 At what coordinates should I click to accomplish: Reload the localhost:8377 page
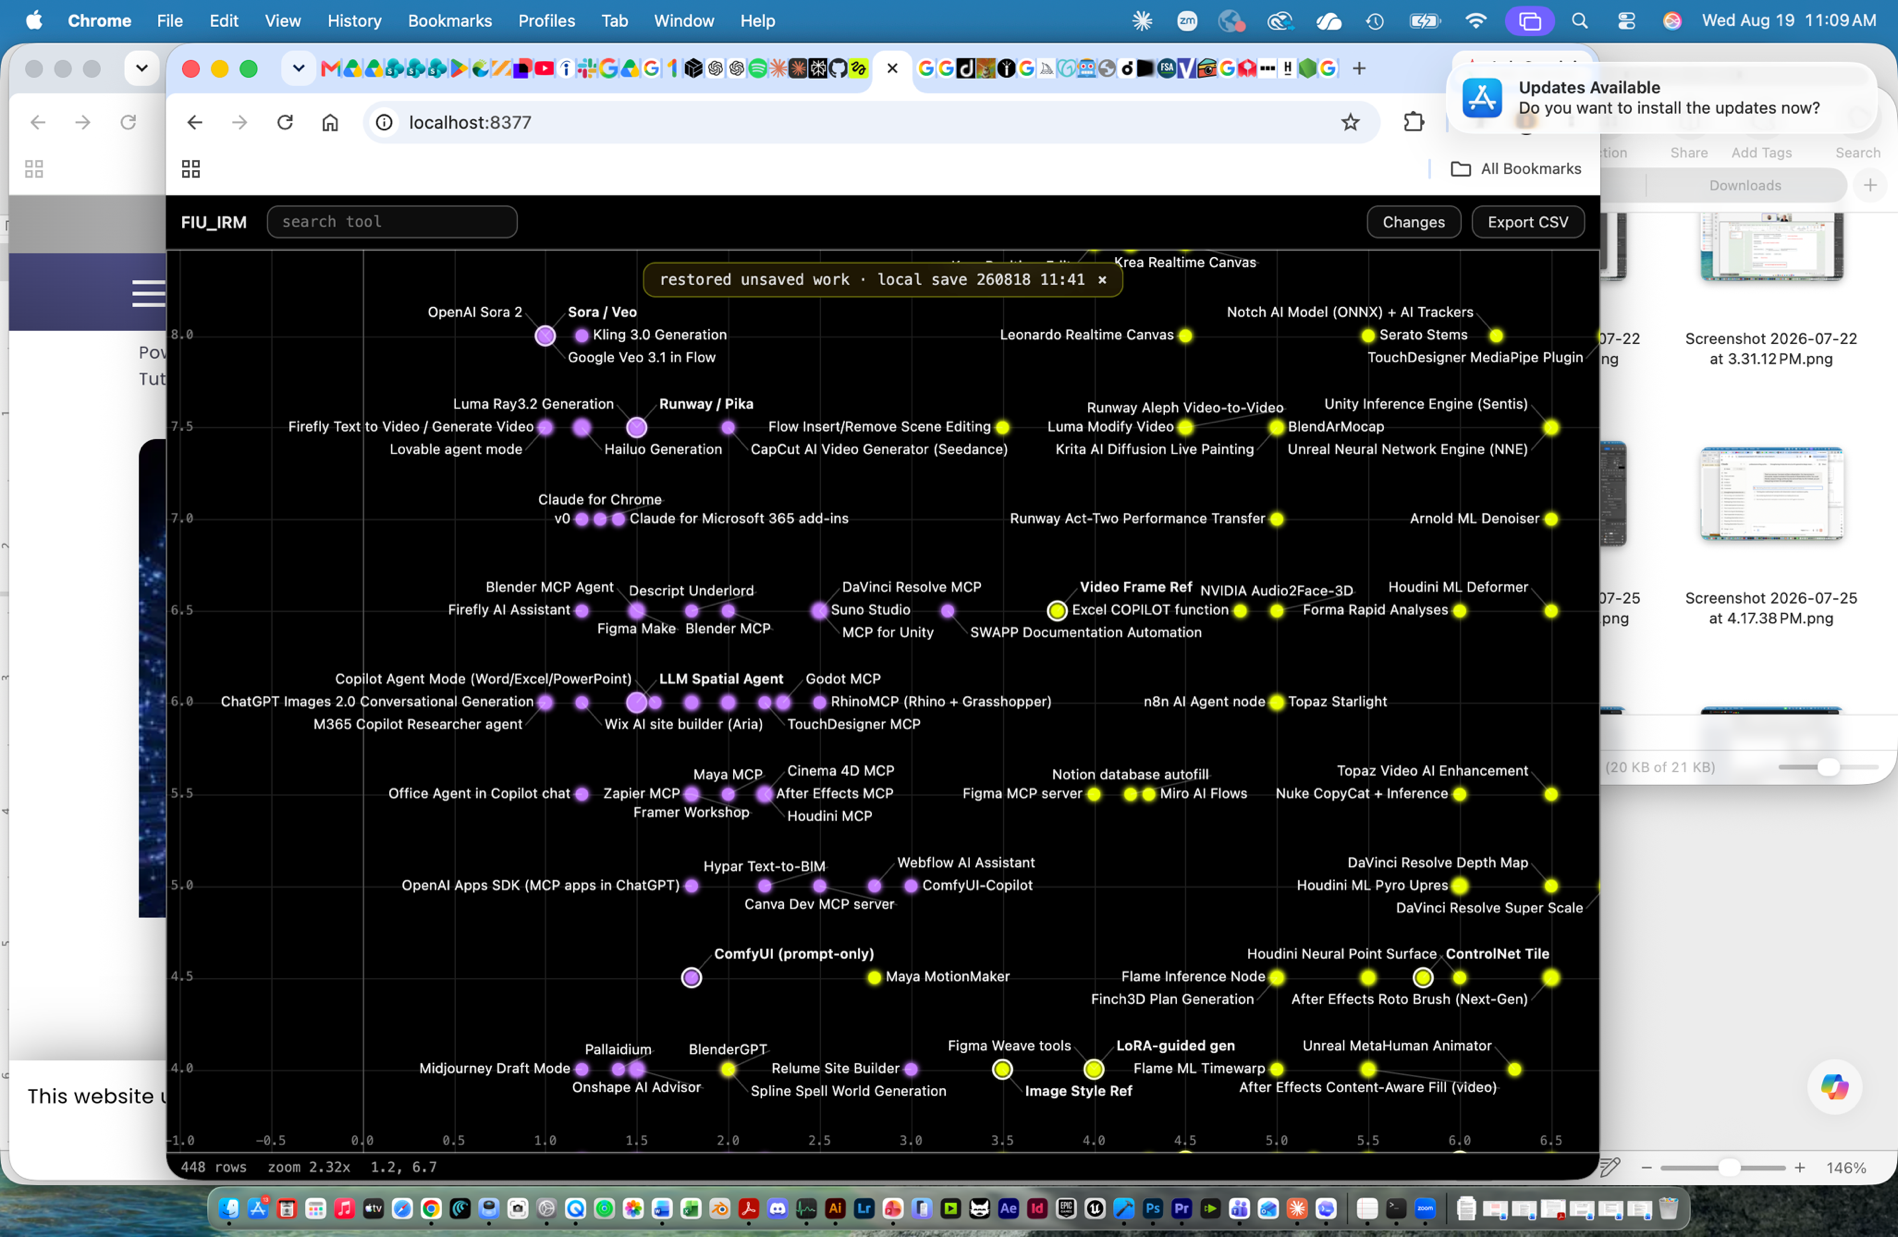(x=285, y=122)
